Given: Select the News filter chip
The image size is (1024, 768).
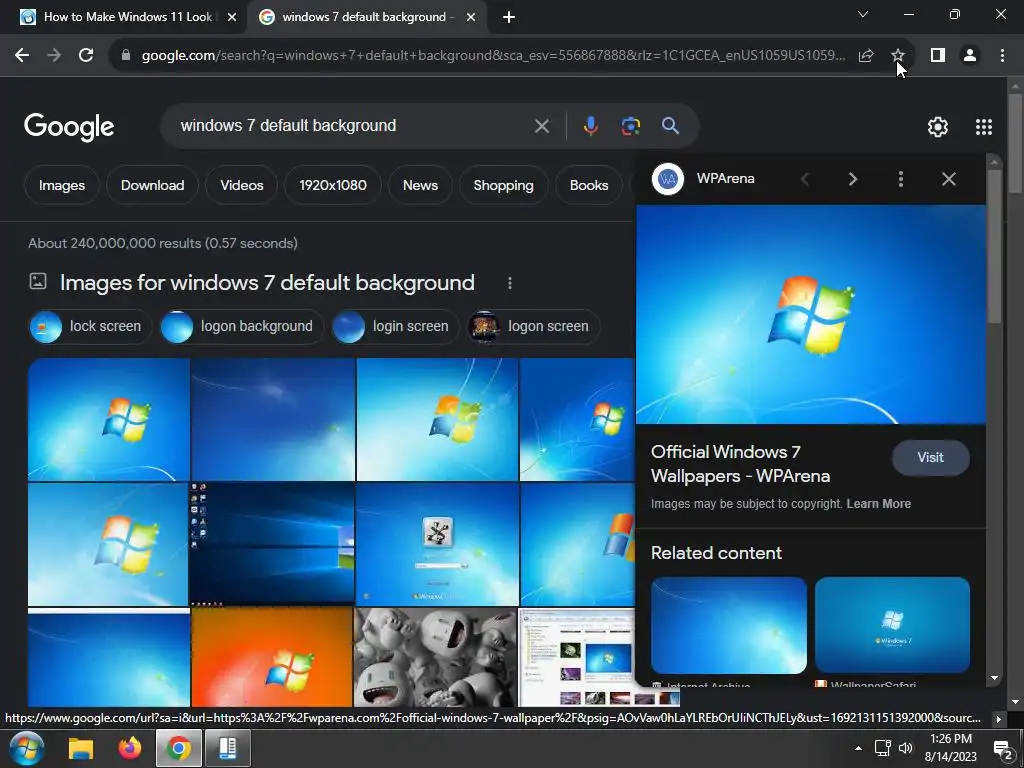Looking at the screenshot, I should point(421,185).
